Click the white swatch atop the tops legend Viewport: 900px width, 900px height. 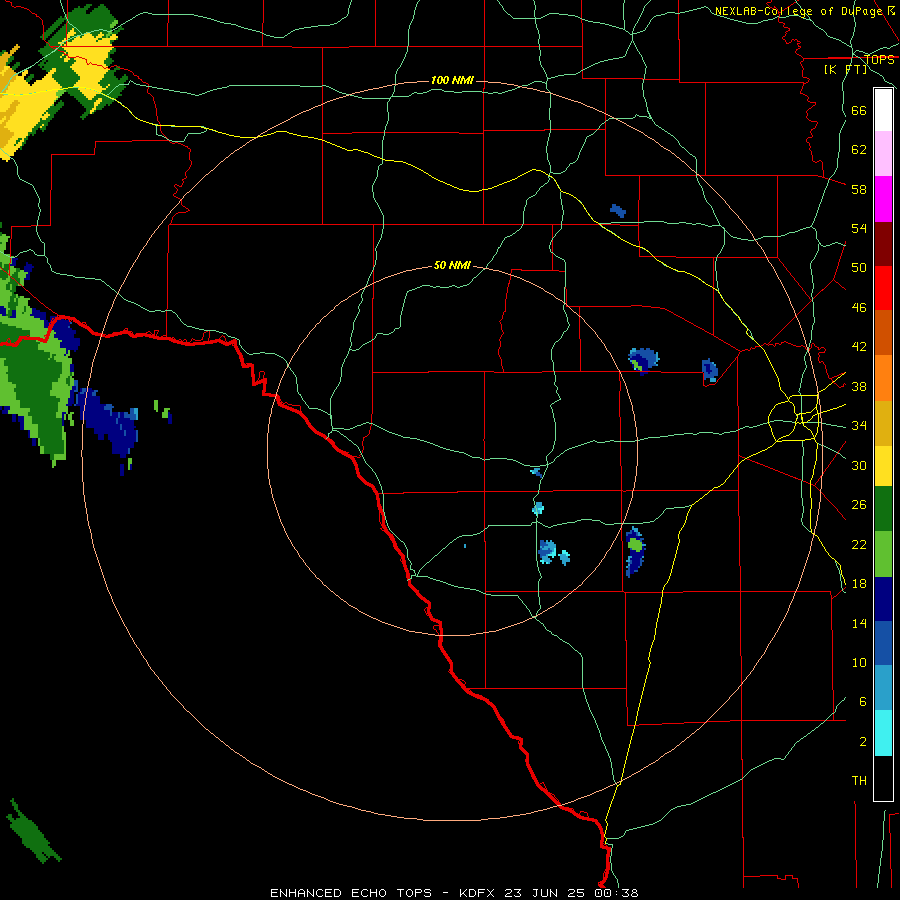tap(883, 110)
